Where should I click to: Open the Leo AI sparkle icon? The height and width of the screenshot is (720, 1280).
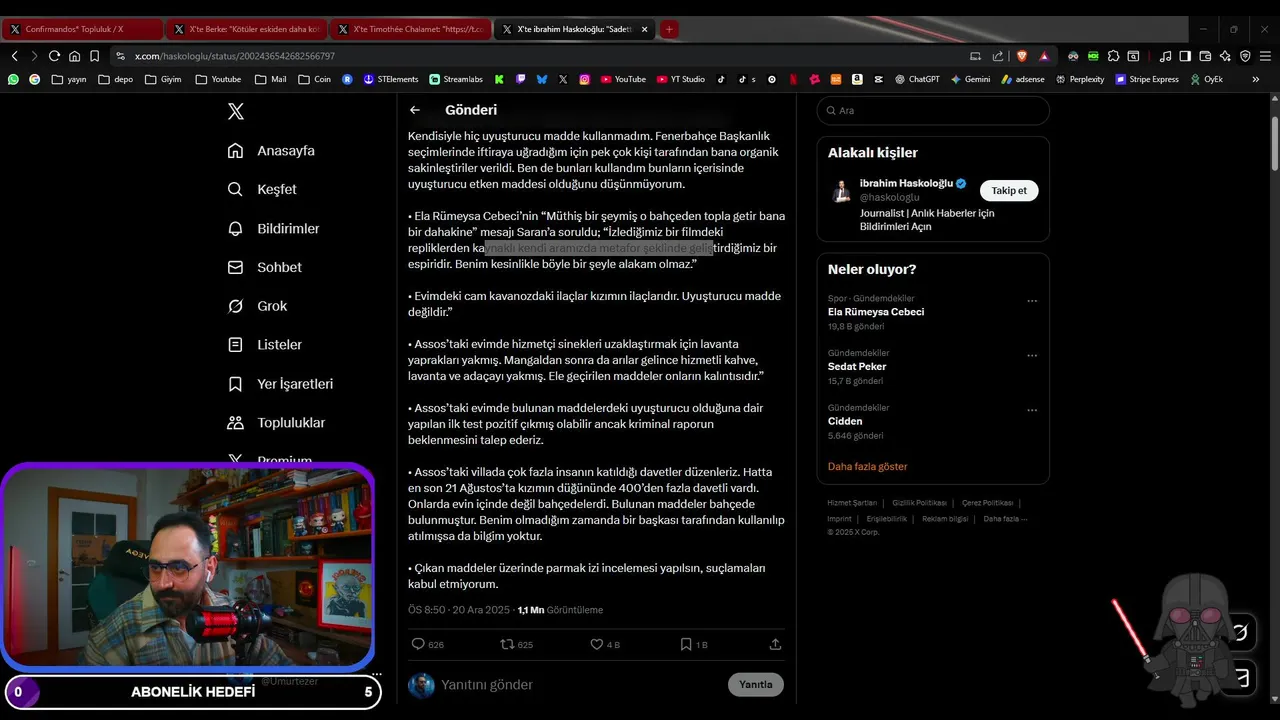click(1225, 56)
